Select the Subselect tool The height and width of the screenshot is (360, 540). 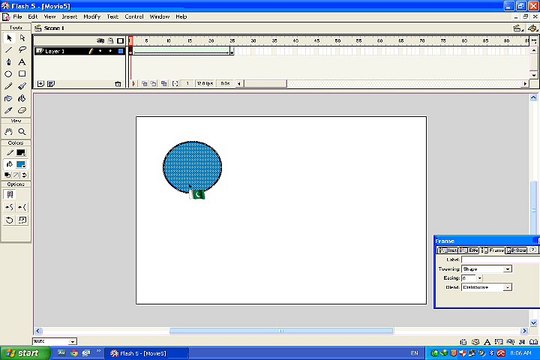pyautogui.click(x=22, y=38)
